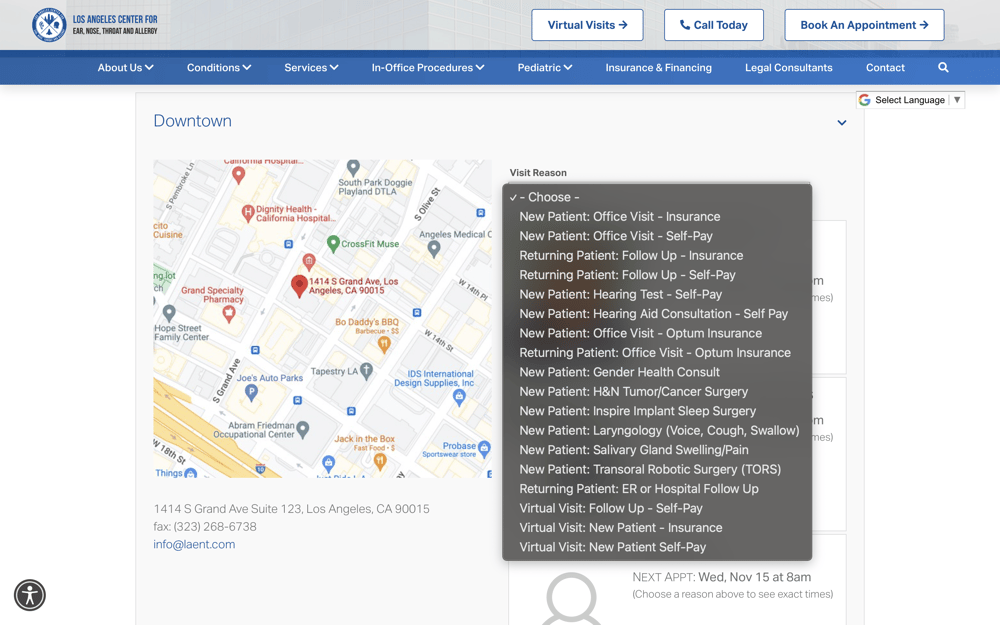This screenshot has height=625, width=1000.
Task: Click the Grand Specialty Pharmacy marker
Action: (x=229, y=314)
